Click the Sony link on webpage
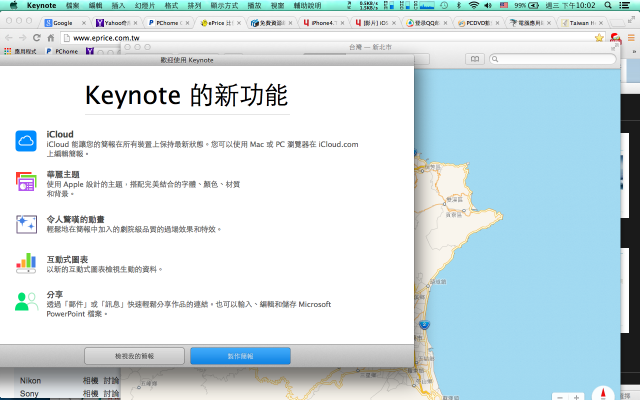The height and width of the screenshot is (400, 640). (x=29, y=393)
